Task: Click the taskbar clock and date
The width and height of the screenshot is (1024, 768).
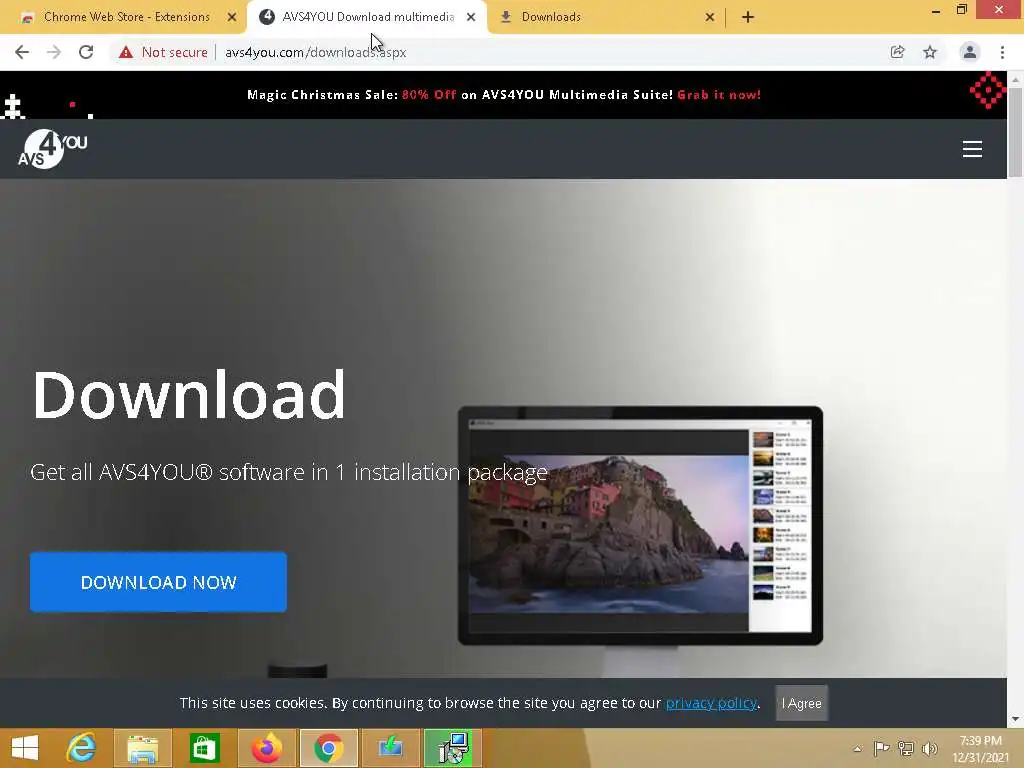Action: tap(980, 748)
